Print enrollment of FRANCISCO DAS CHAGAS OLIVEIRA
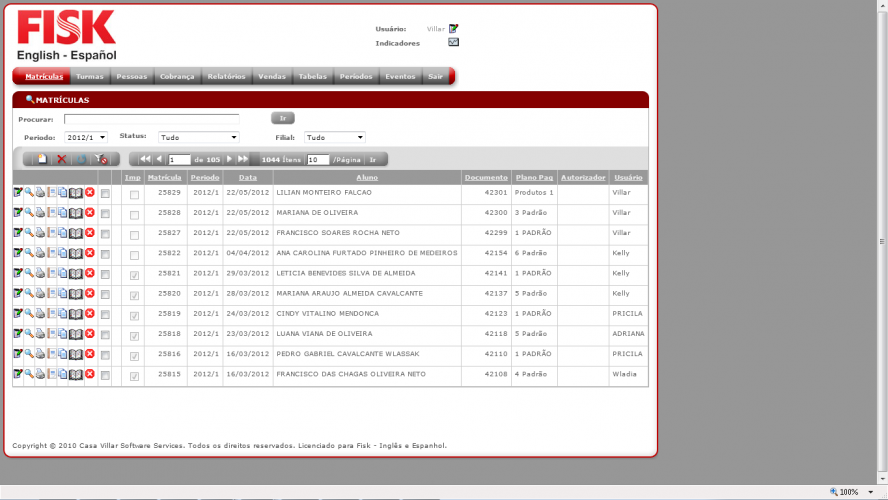 pyautogui.click(x=40, y=374)
